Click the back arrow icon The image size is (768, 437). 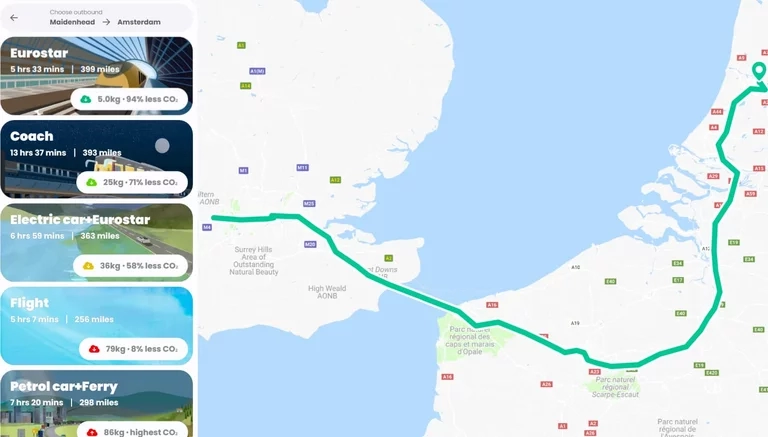14,18
